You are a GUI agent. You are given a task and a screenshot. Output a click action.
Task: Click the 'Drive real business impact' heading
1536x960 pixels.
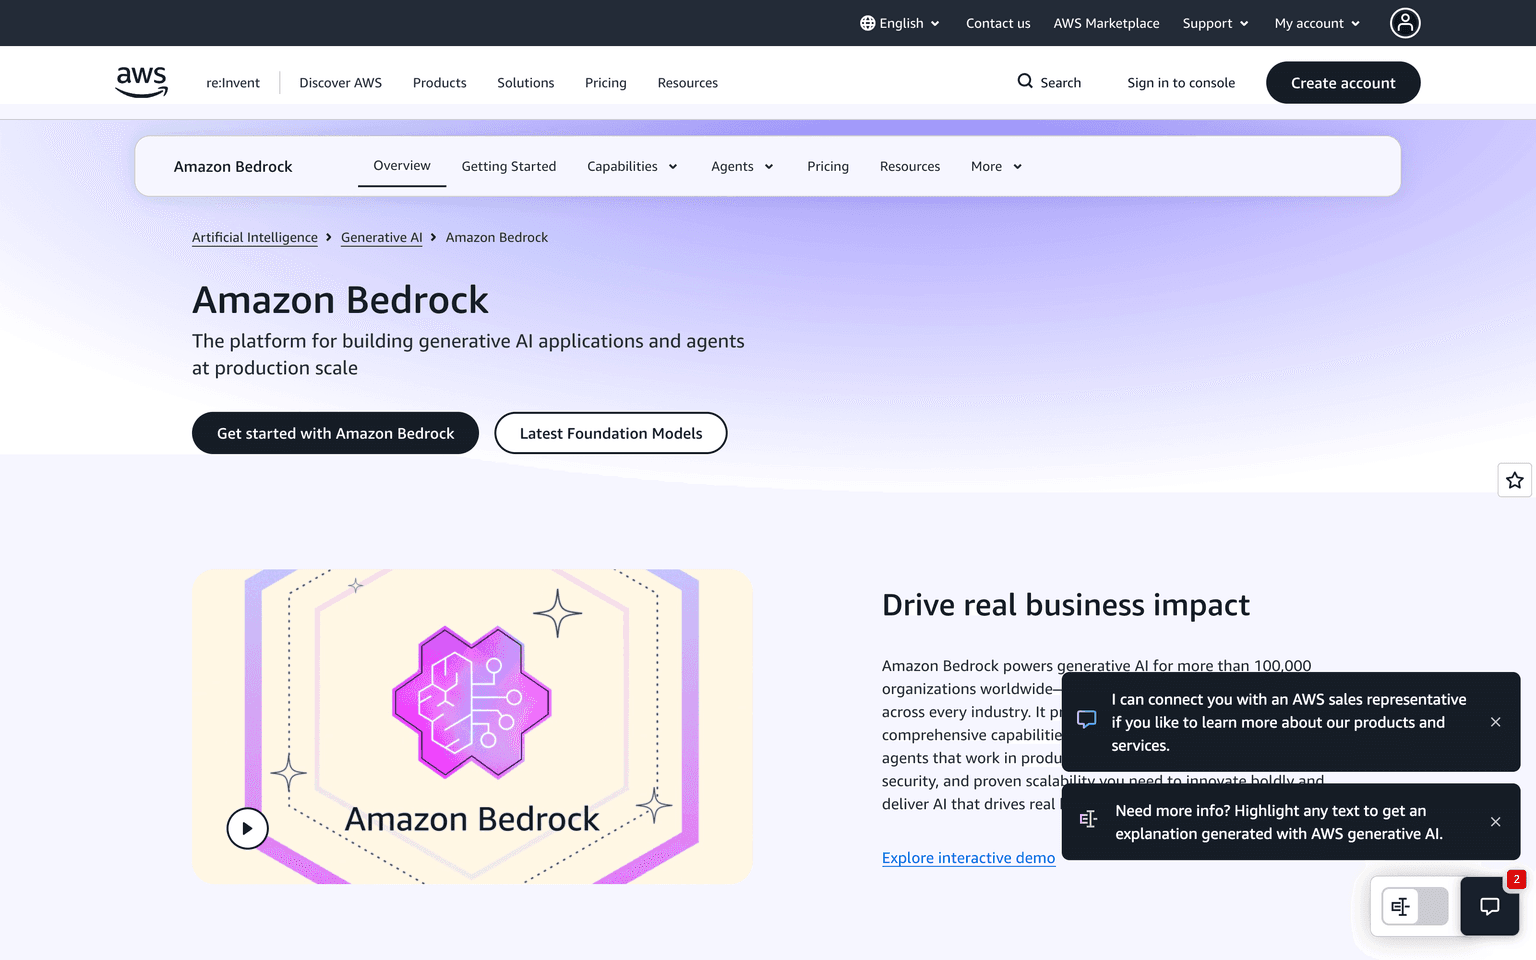click(x=1066, y=605)
